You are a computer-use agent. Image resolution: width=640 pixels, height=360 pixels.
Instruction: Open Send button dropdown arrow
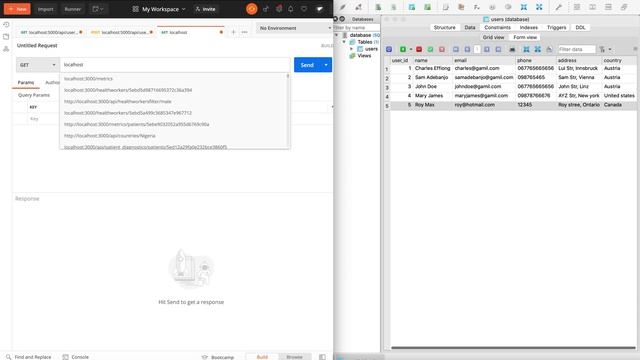326,65
